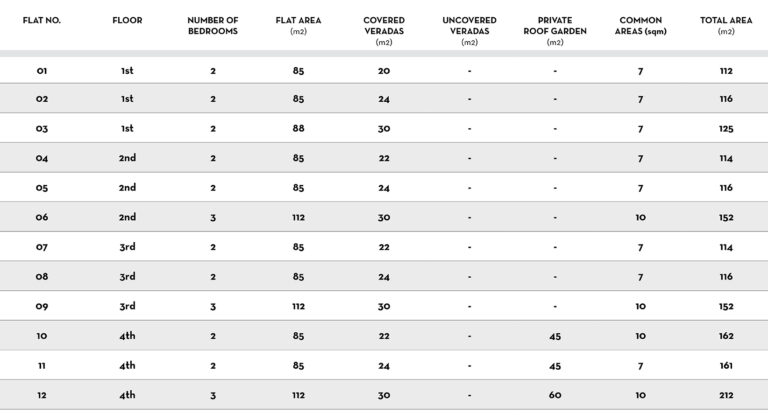Click the total area value 162
This screenshot has width=768, height=420.
[726, 336]
